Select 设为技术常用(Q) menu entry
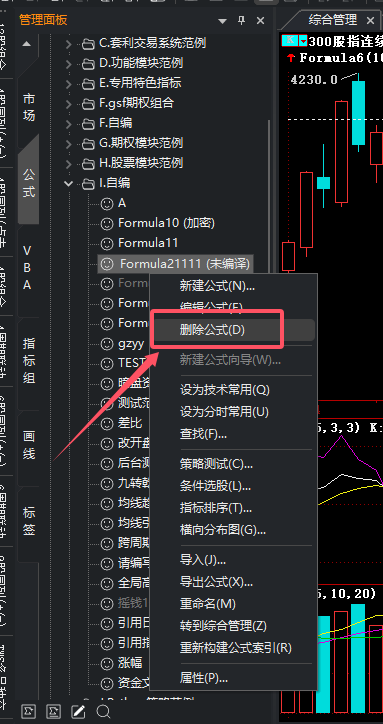383x724 pixels. (x=234, y=390)
